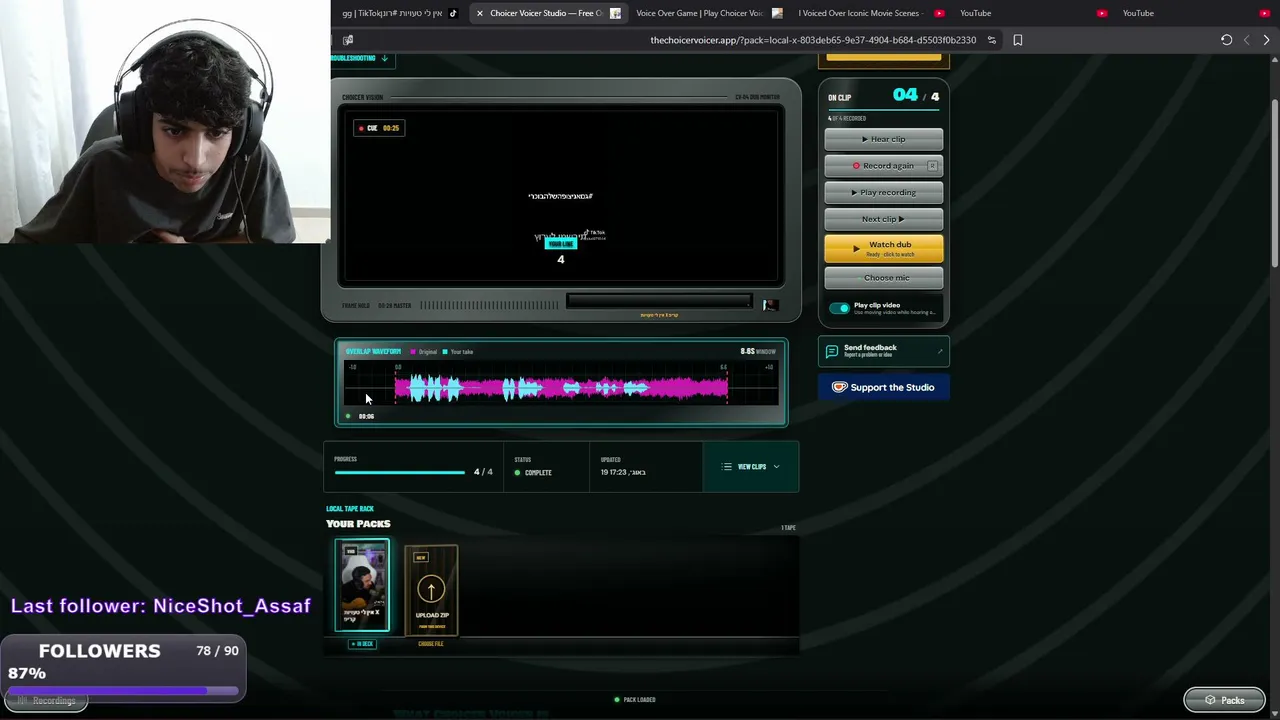Open site settings icon beside URL
1280x720 pixels.
point(992,40)
